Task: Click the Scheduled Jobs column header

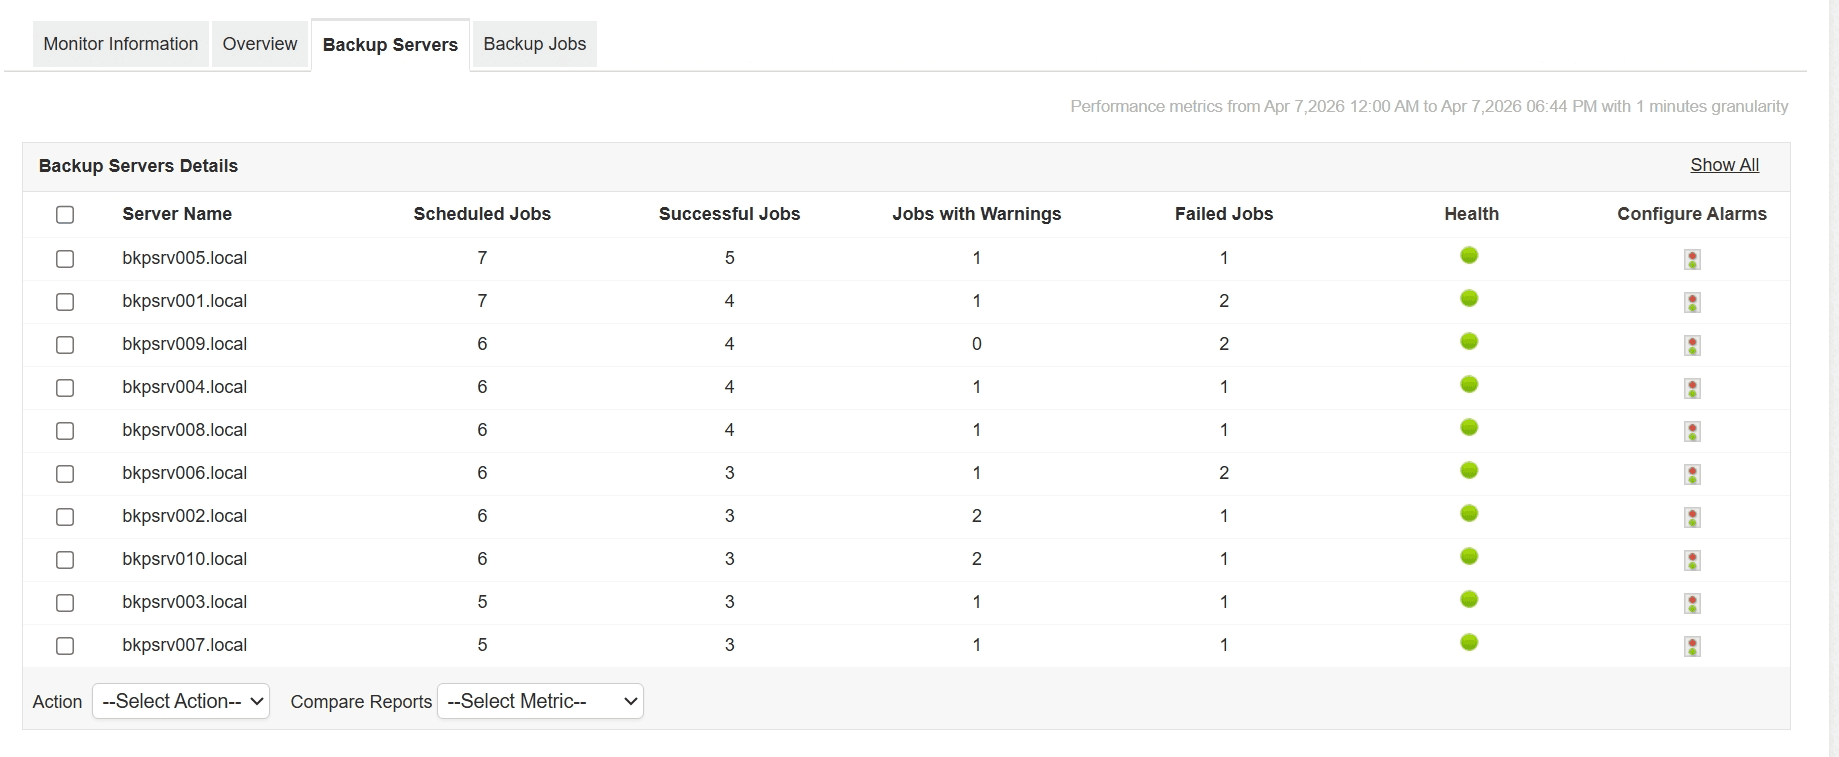Action: click(482, 214)
